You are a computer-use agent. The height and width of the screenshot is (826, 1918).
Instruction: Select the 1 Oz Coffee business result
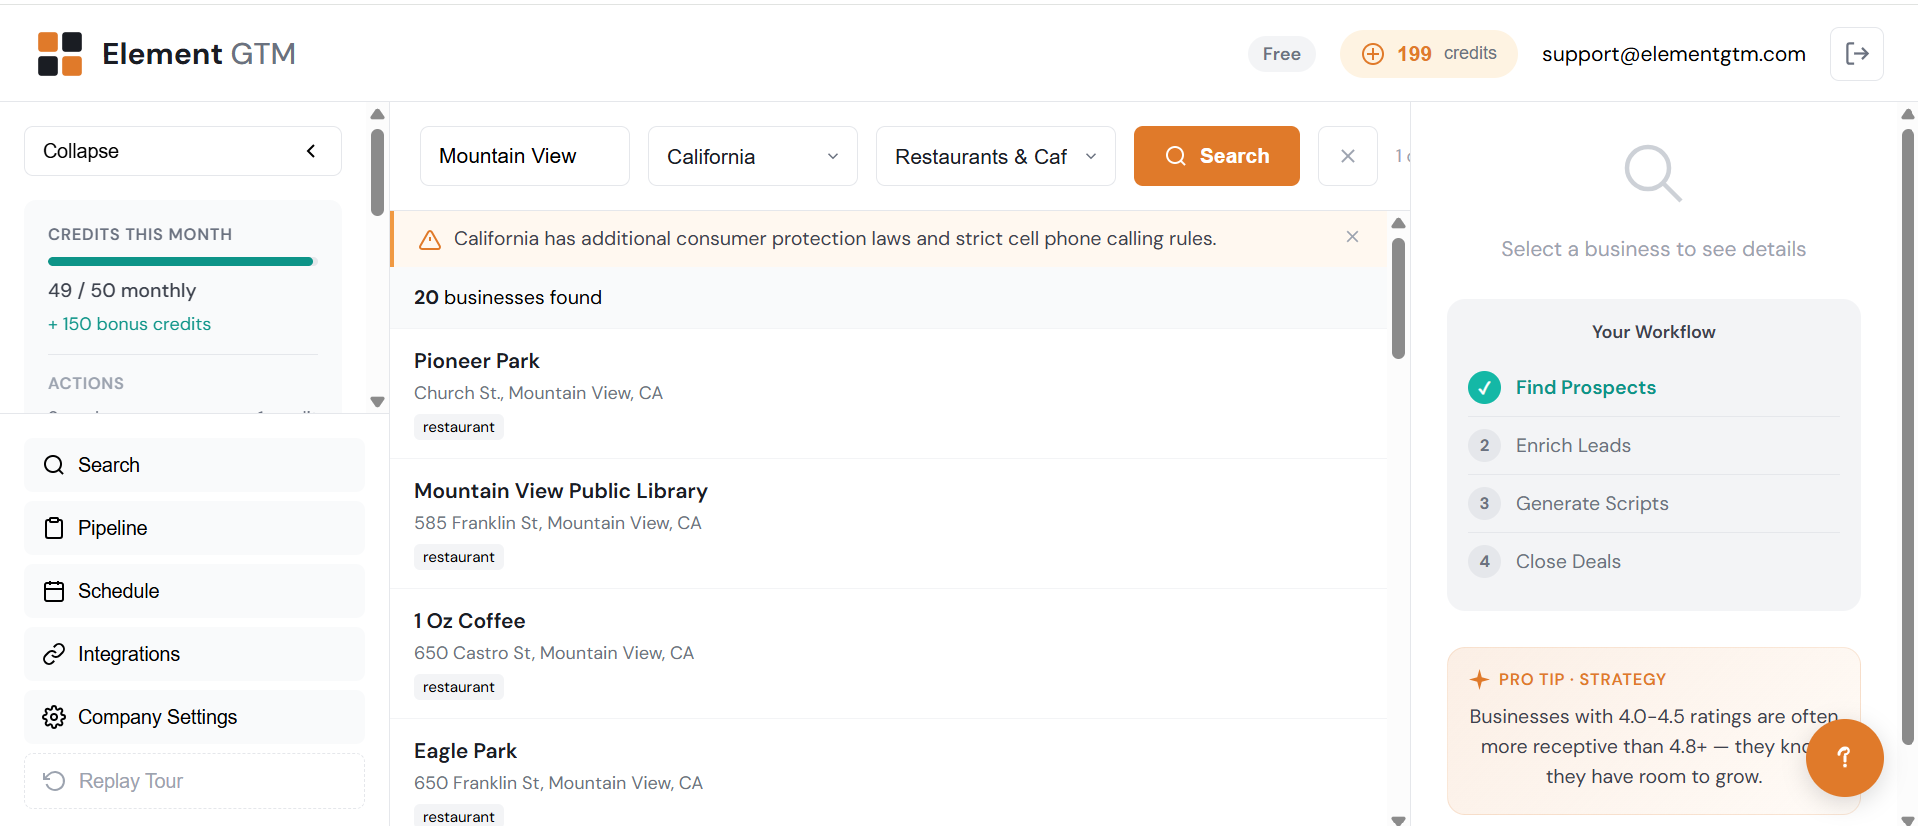[470, 621]
